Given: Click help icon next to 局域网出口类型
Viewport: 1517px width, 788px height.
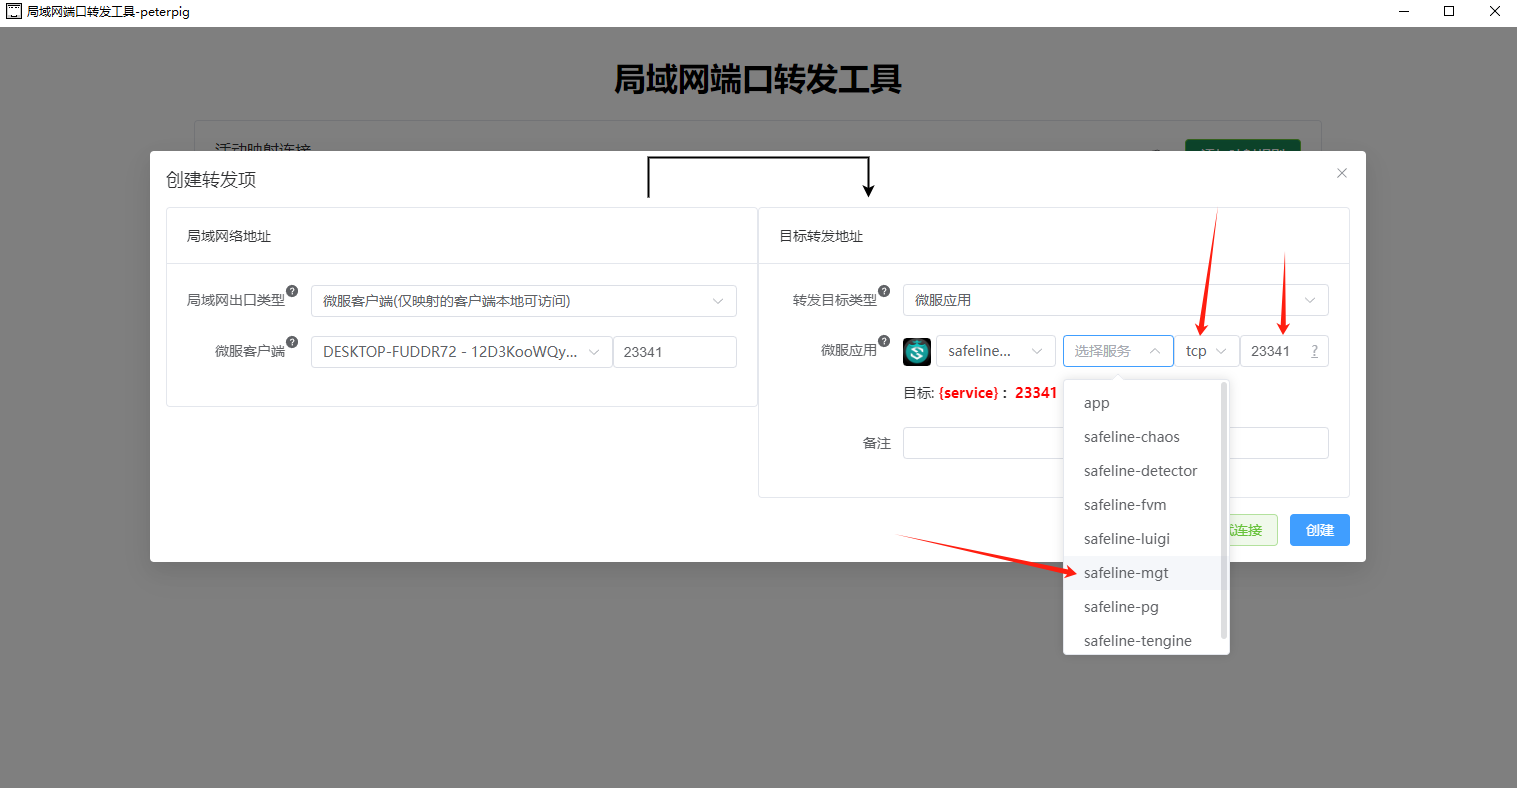Looking at the screenshot, I should tap(292, 291).
